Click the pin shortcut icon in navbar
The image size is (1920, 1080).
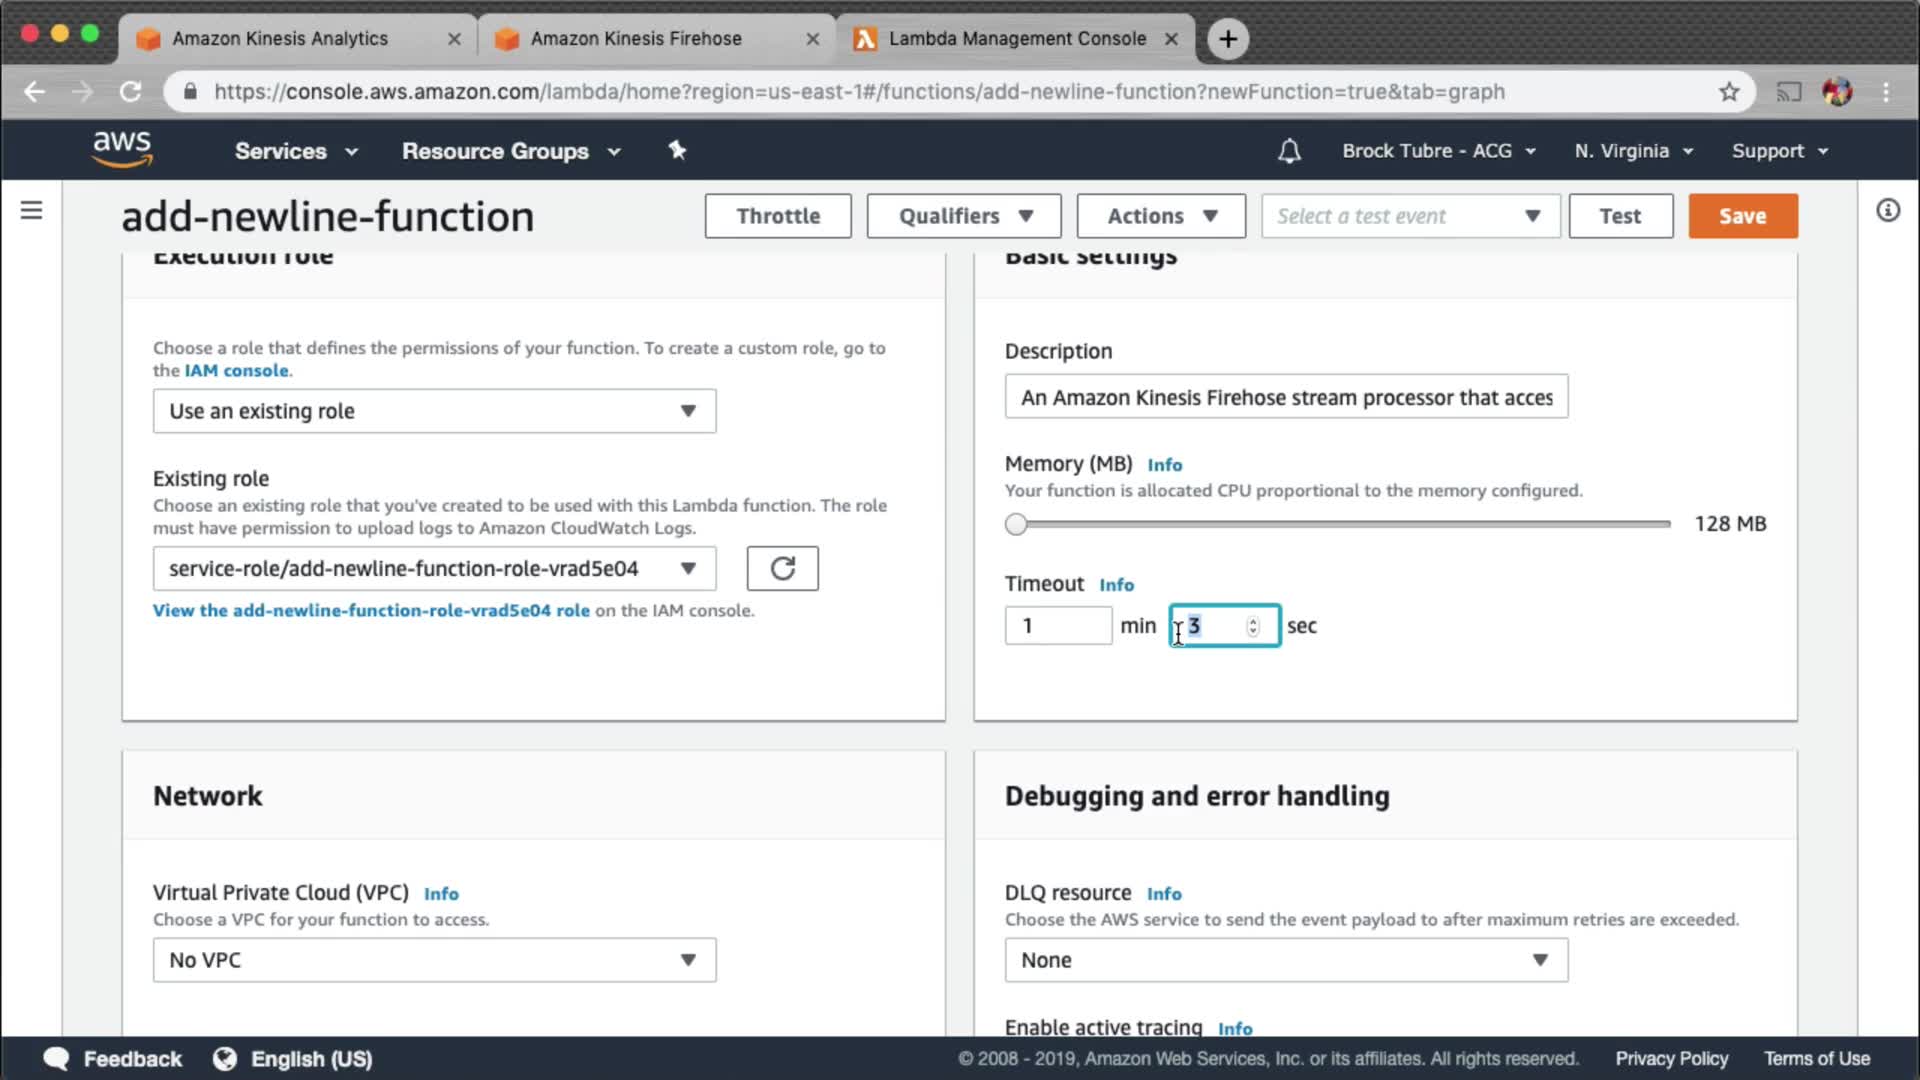click(x=677, y=150)
